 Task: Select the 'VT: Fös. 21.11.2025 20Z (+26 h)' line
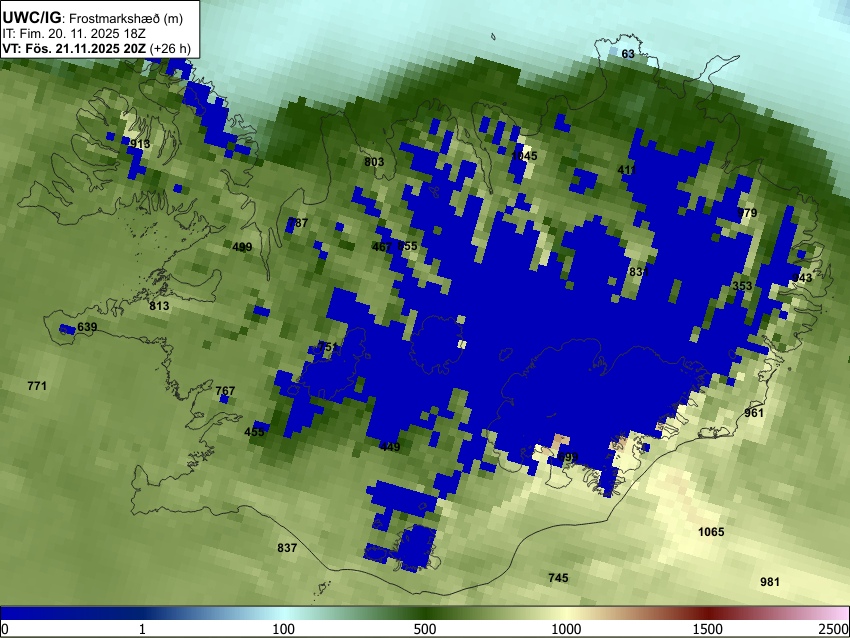96,48
